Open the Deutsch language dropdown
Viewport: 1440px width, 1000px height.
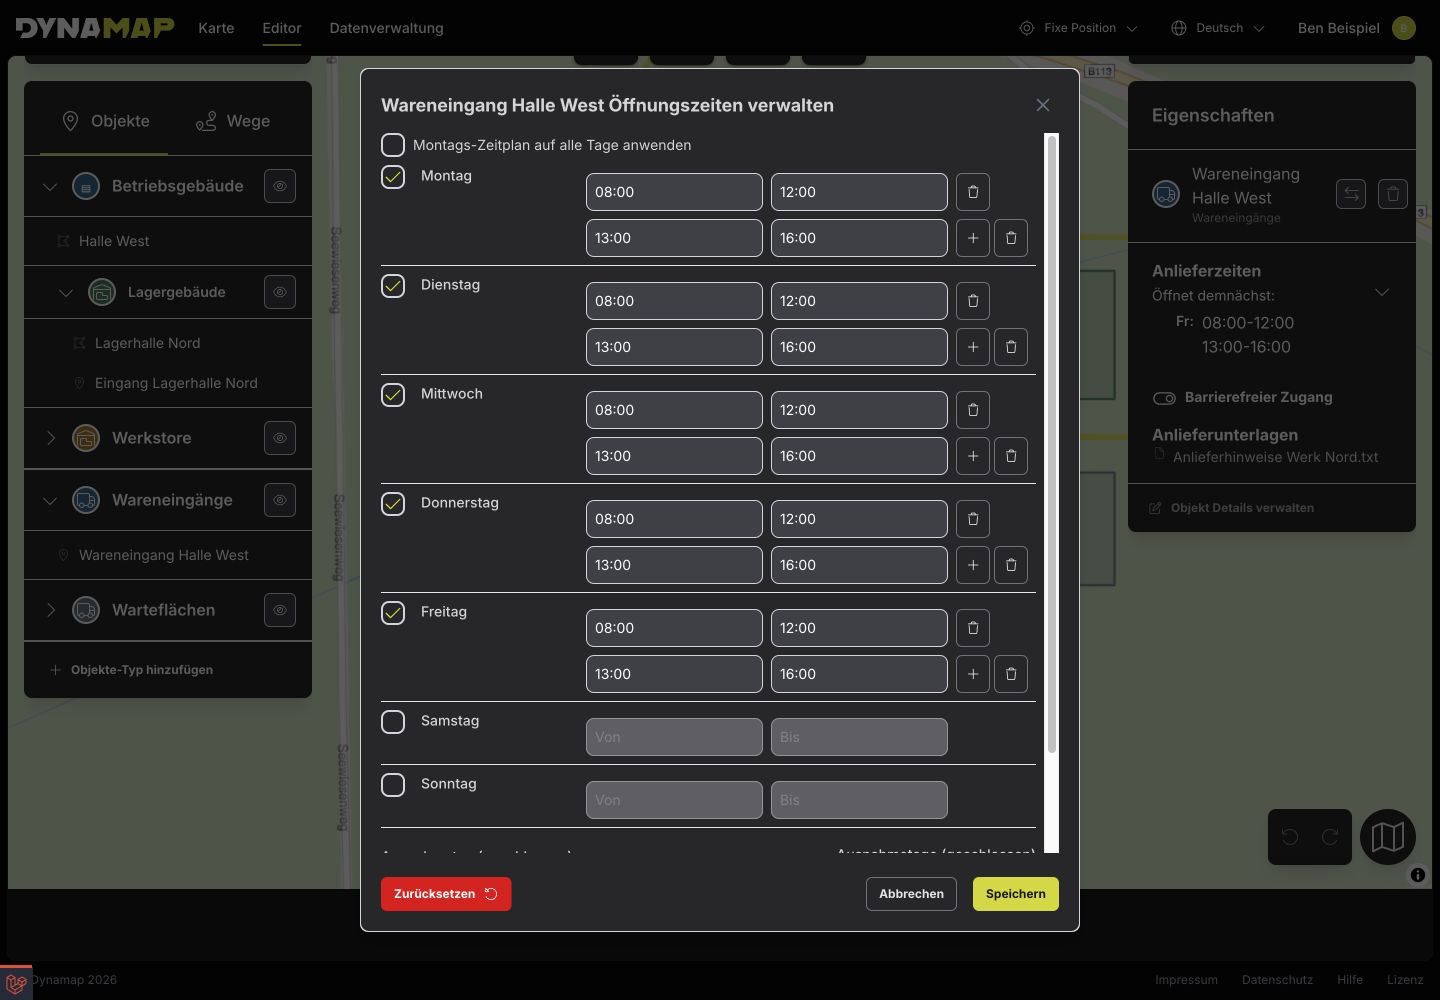click(1218, 28)
